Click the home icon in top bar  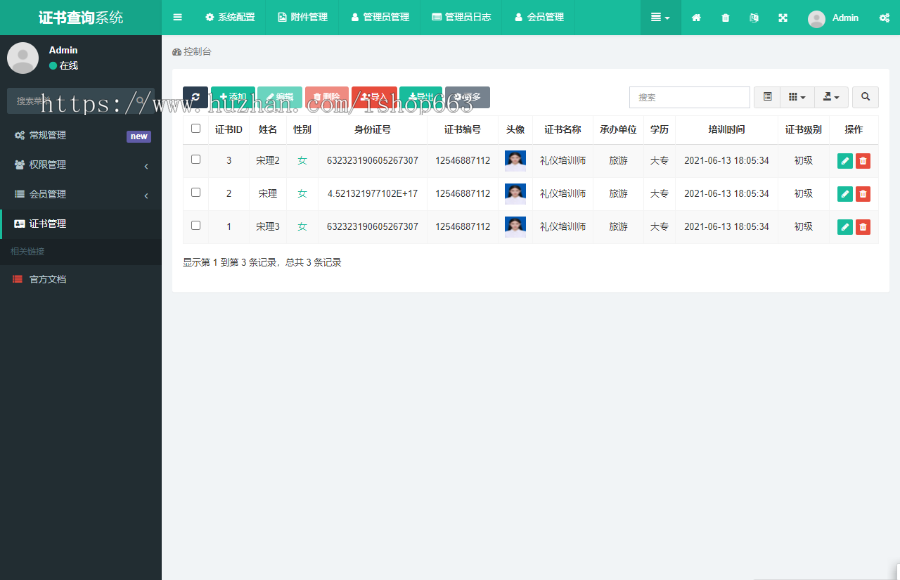696,18
